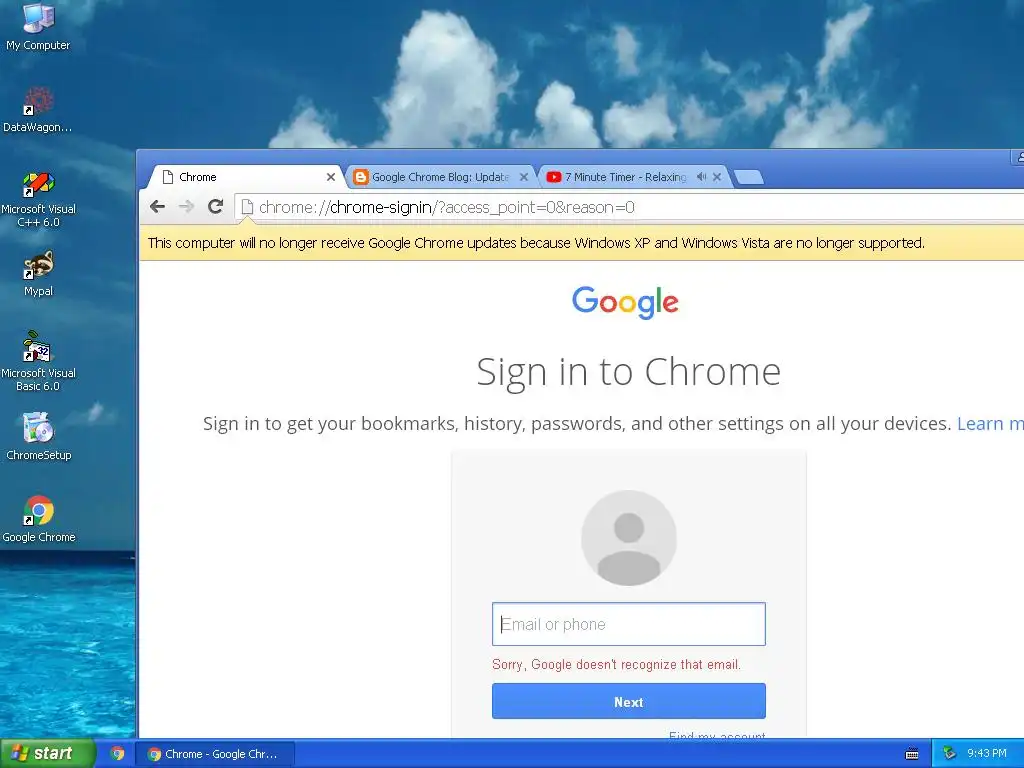Open the Learn more link
This screenshot has width=1024, height=768.
(x=990, y=424)
